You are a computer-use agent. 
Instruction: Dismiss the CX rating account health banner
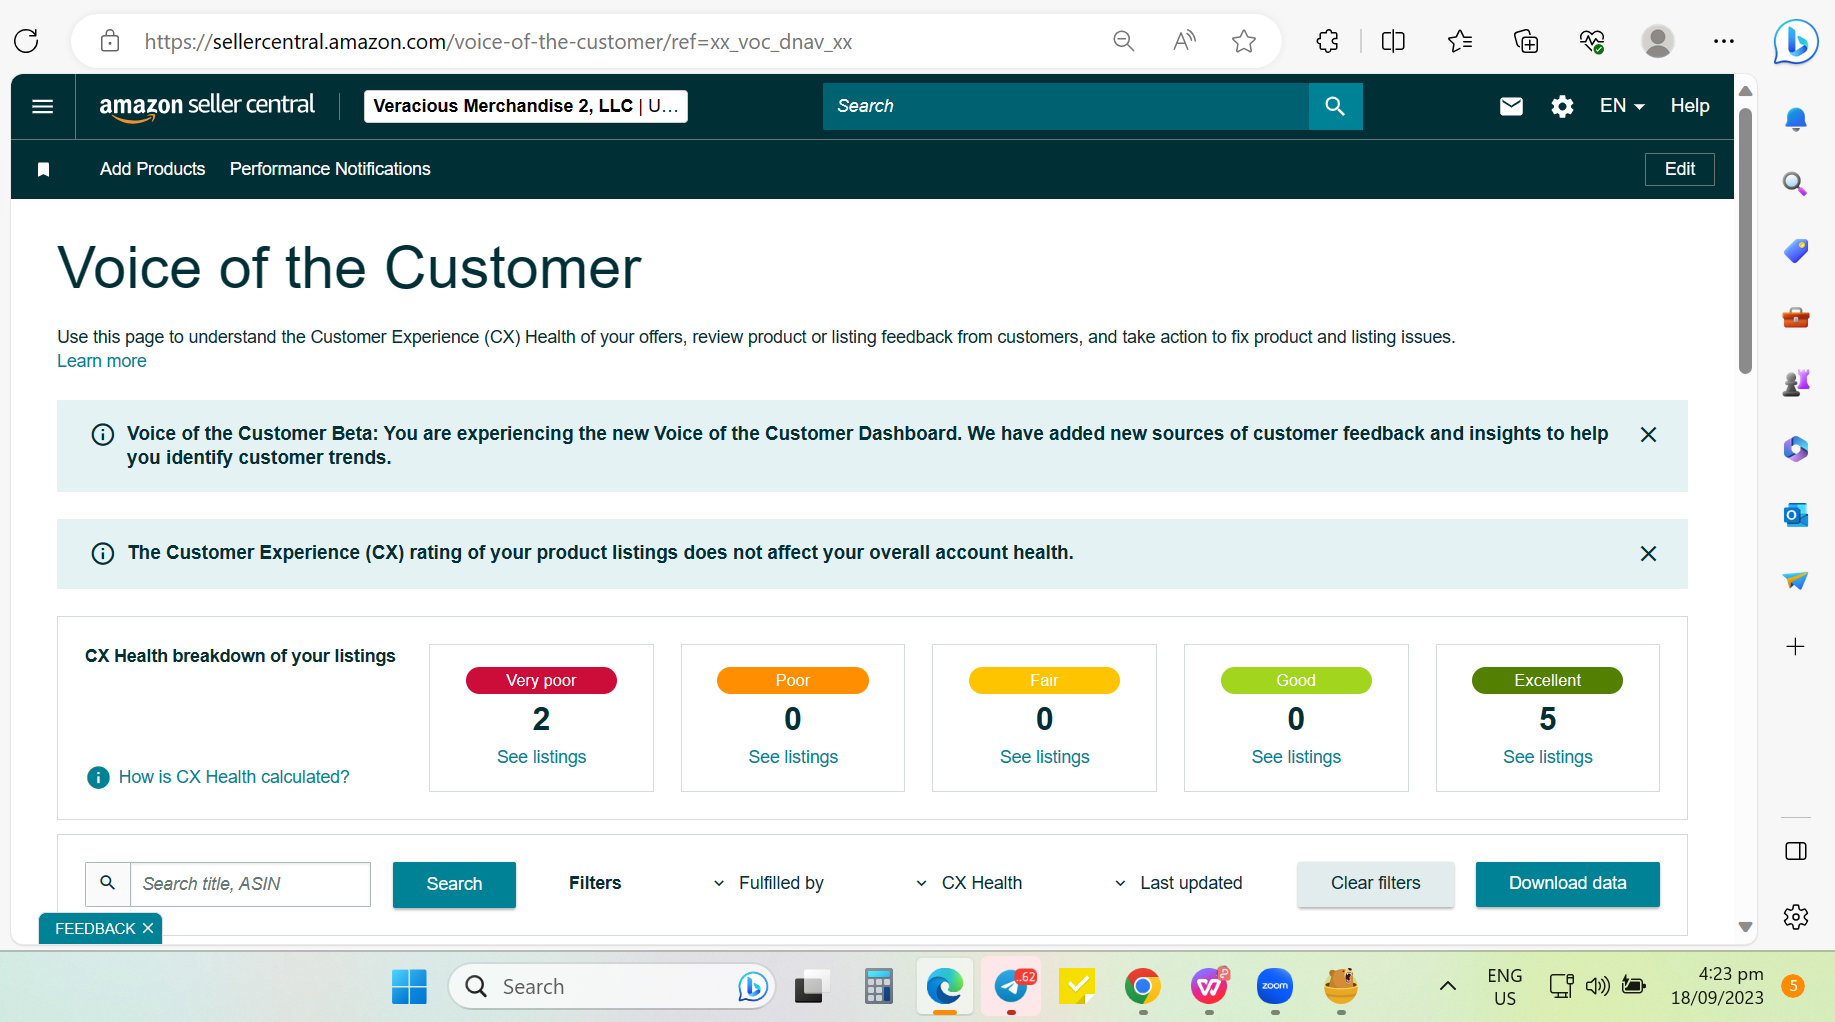(1648, 553)
